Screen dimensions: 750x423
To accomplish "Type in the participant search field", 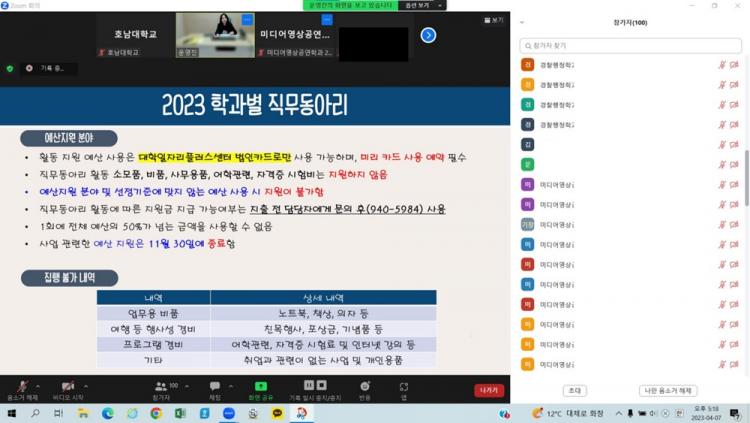I will (x=630, y=45).
